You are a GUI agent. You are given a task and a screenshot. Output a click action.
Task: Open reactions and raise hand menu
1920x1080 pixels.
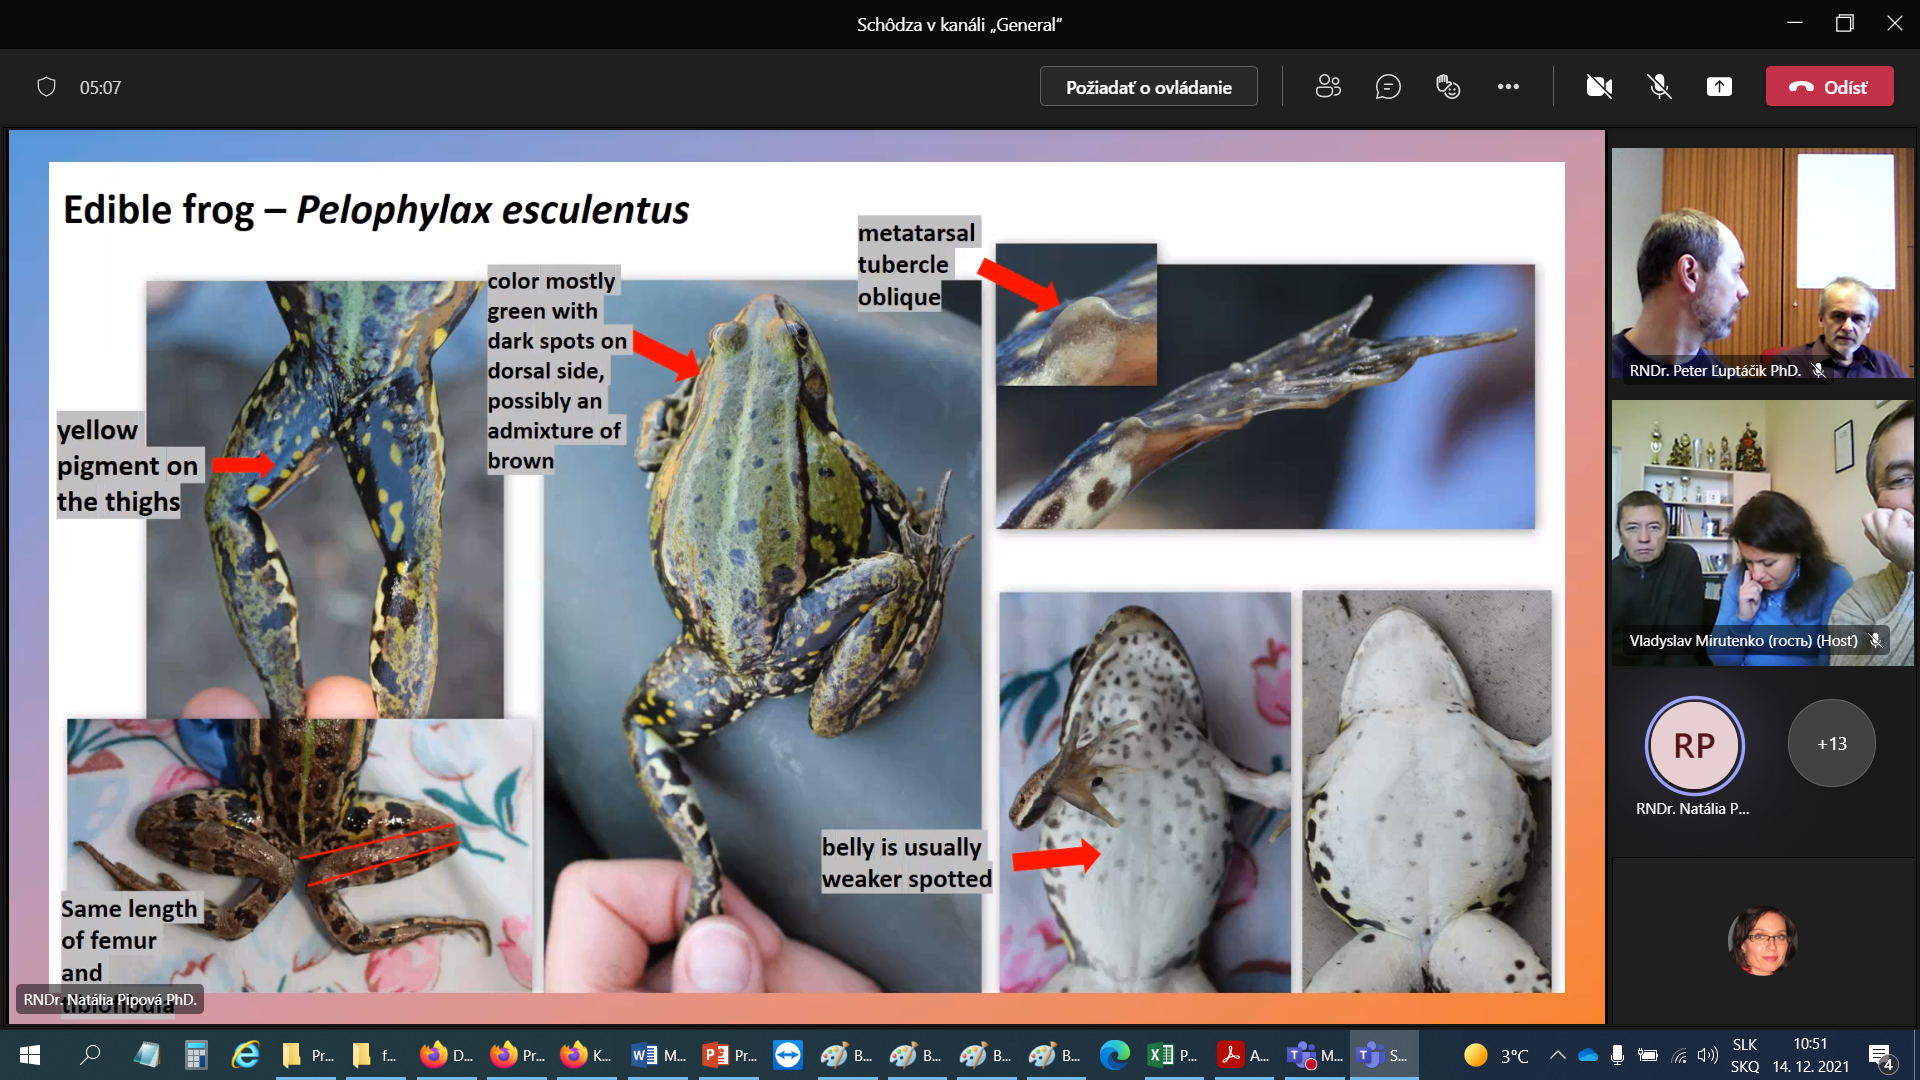tap(1447, 87)
